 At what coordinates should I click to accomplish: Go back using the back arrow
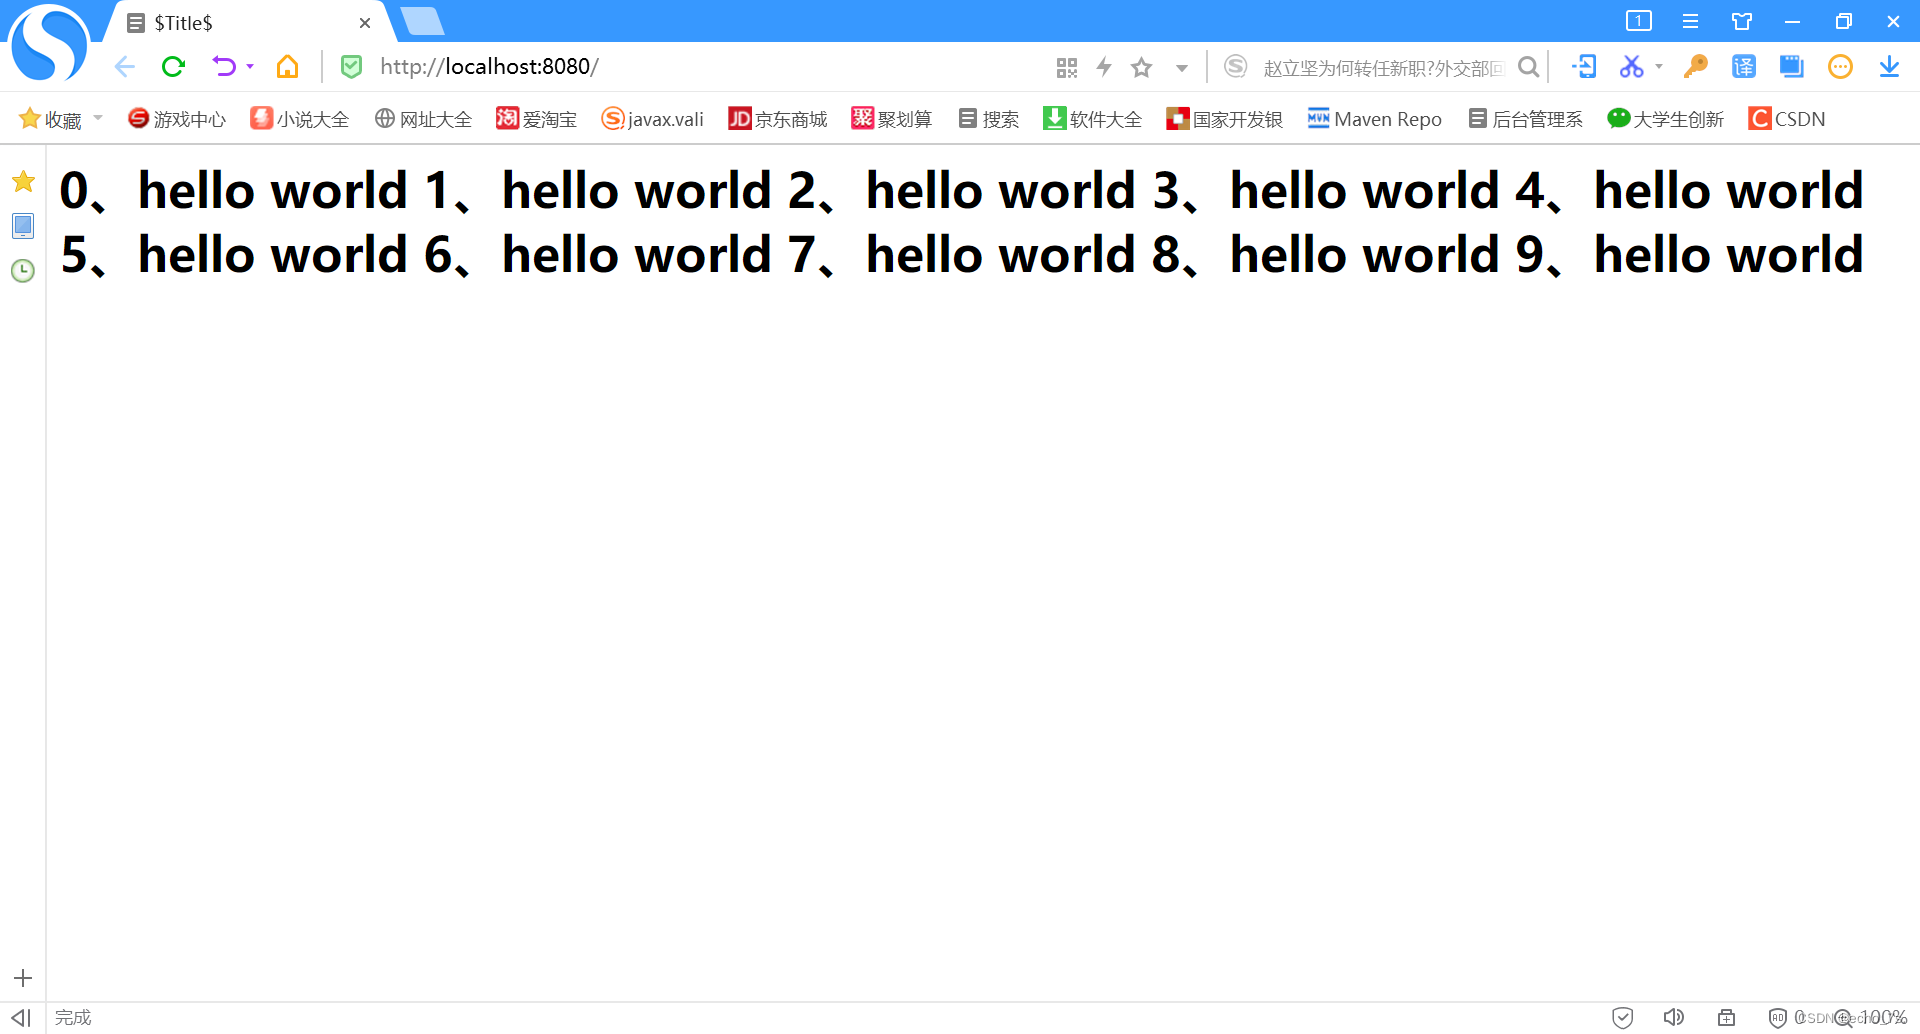124,67
